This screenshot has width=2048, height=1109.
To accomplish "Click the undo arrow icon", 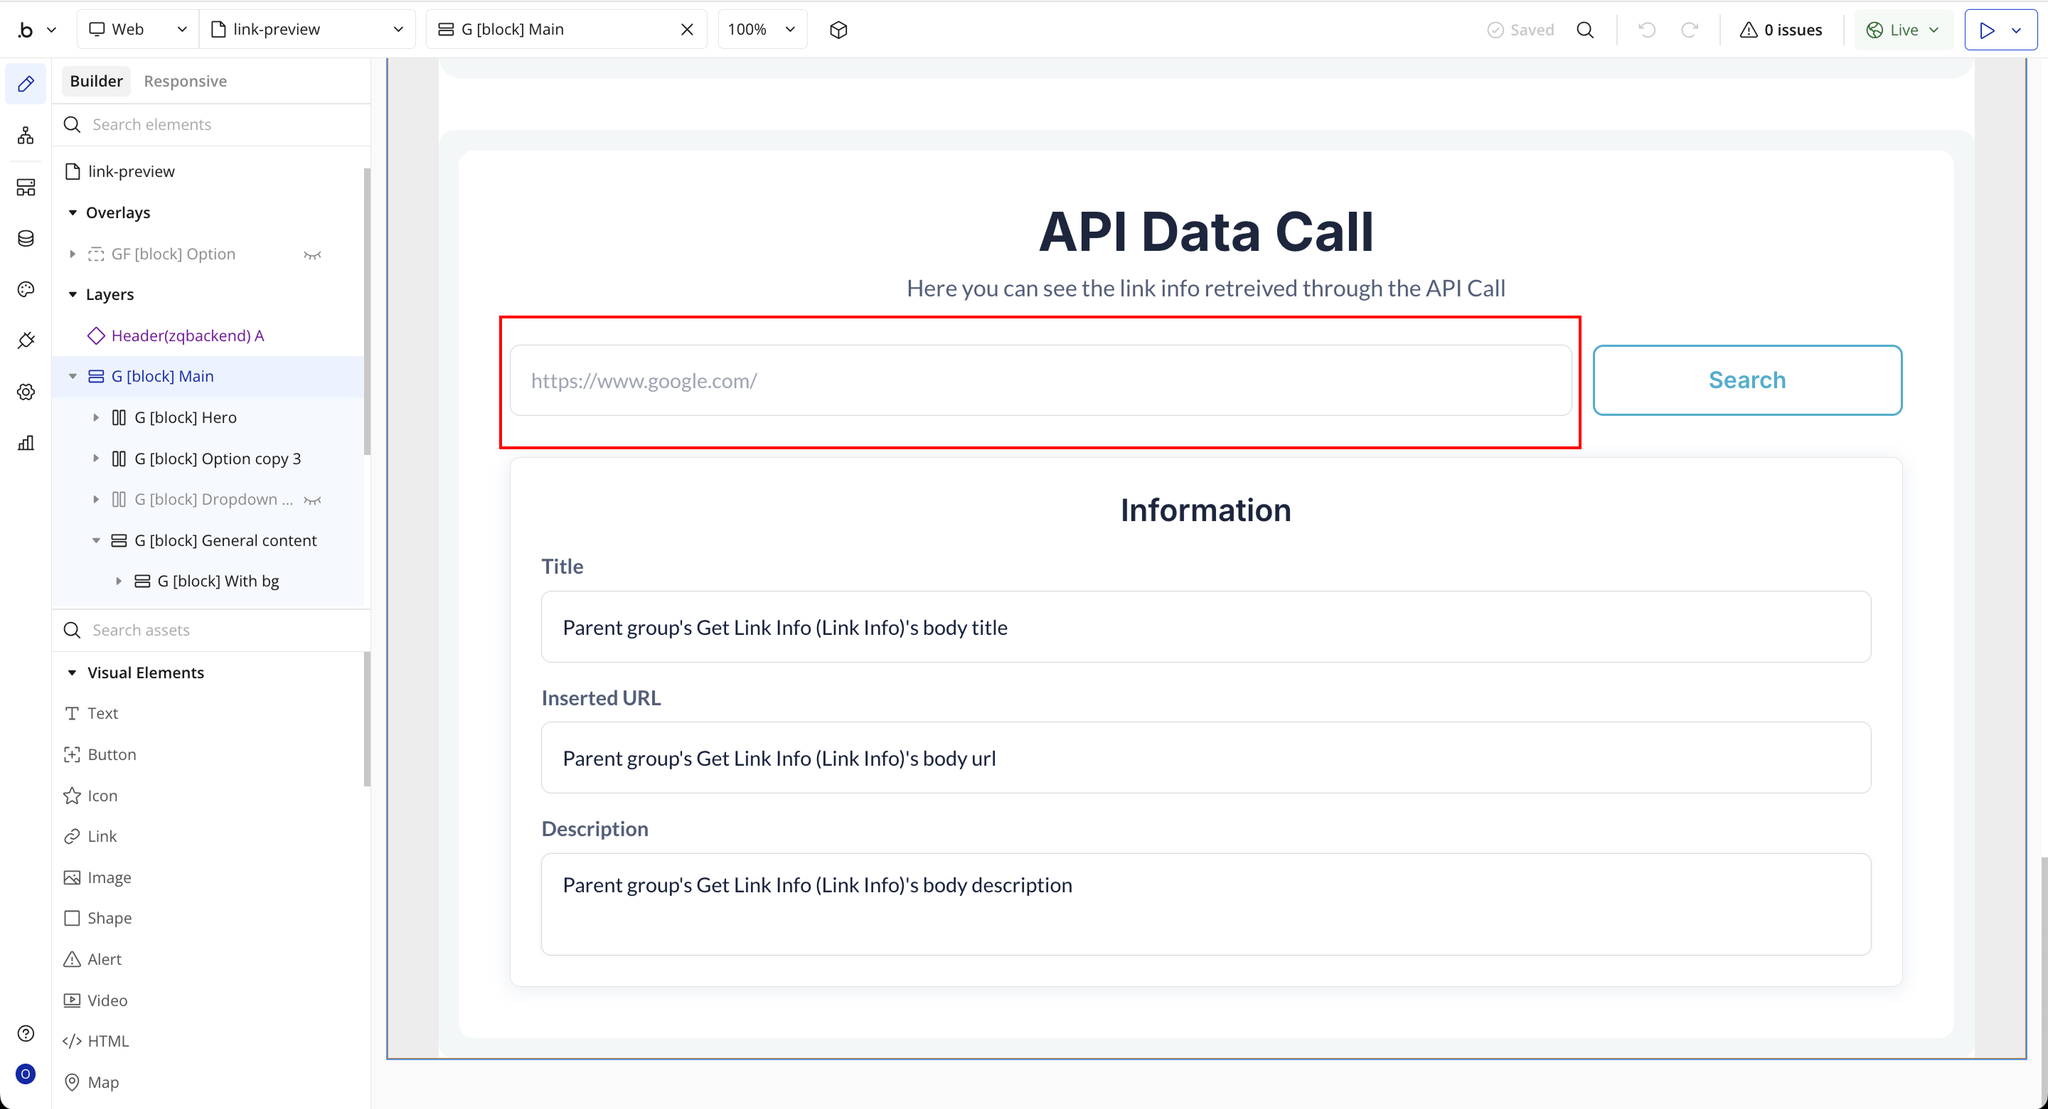I will (x=1647, y=30).
